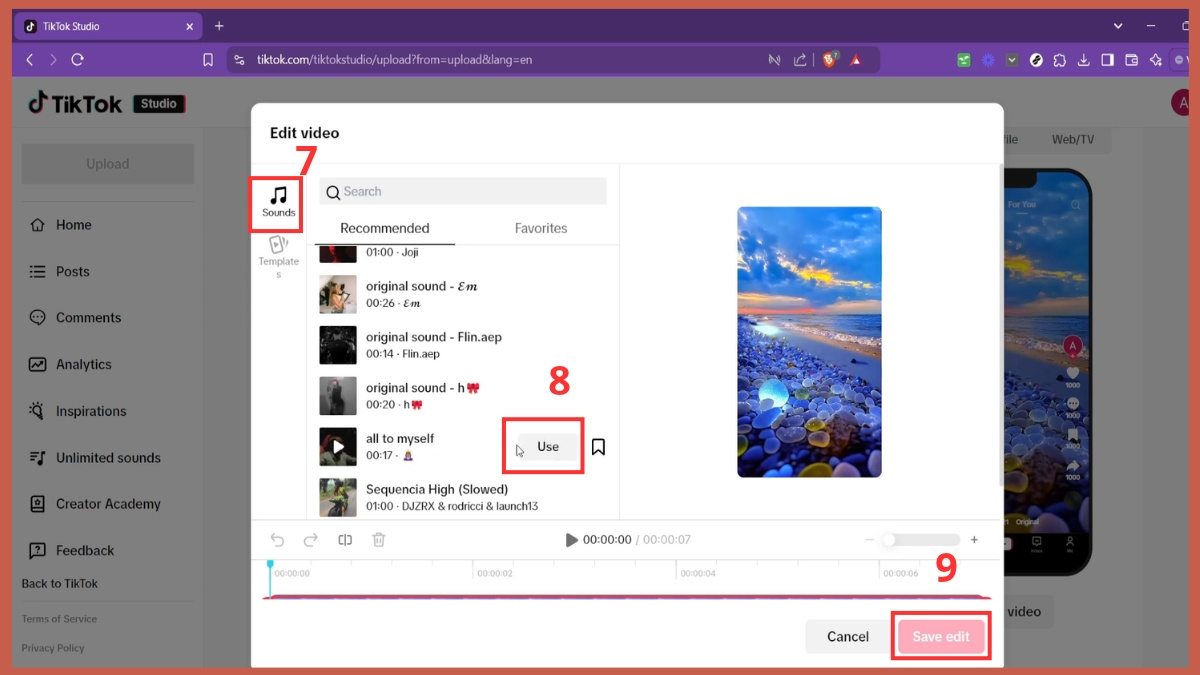This screenshot has width=1200, height=675.
Task: Open the Templates panel in Edit video
Action: (278, 257)
